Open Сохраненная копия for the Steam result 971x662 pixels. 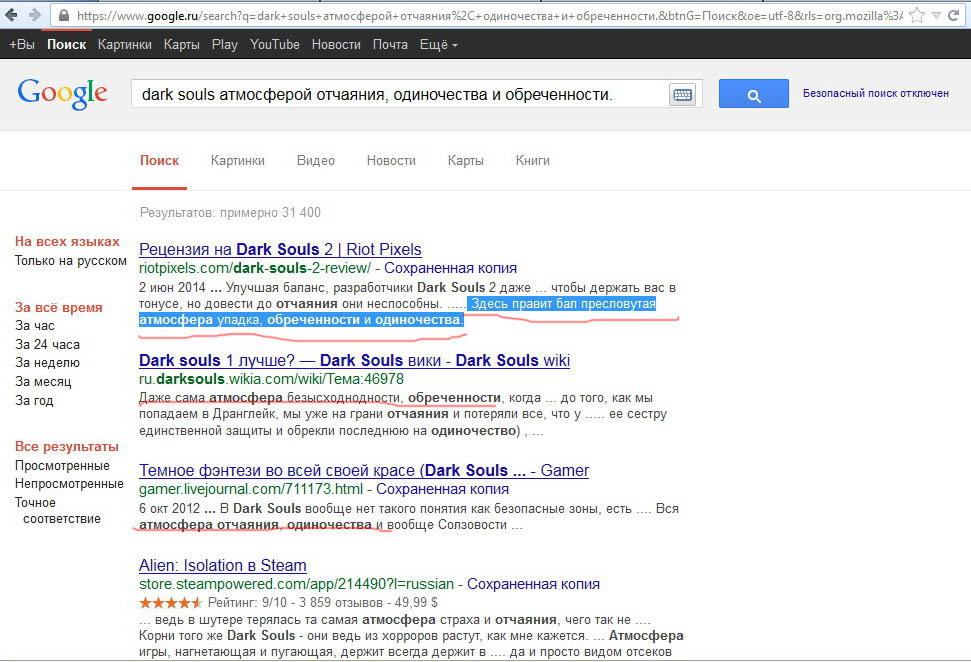[533, 584]
